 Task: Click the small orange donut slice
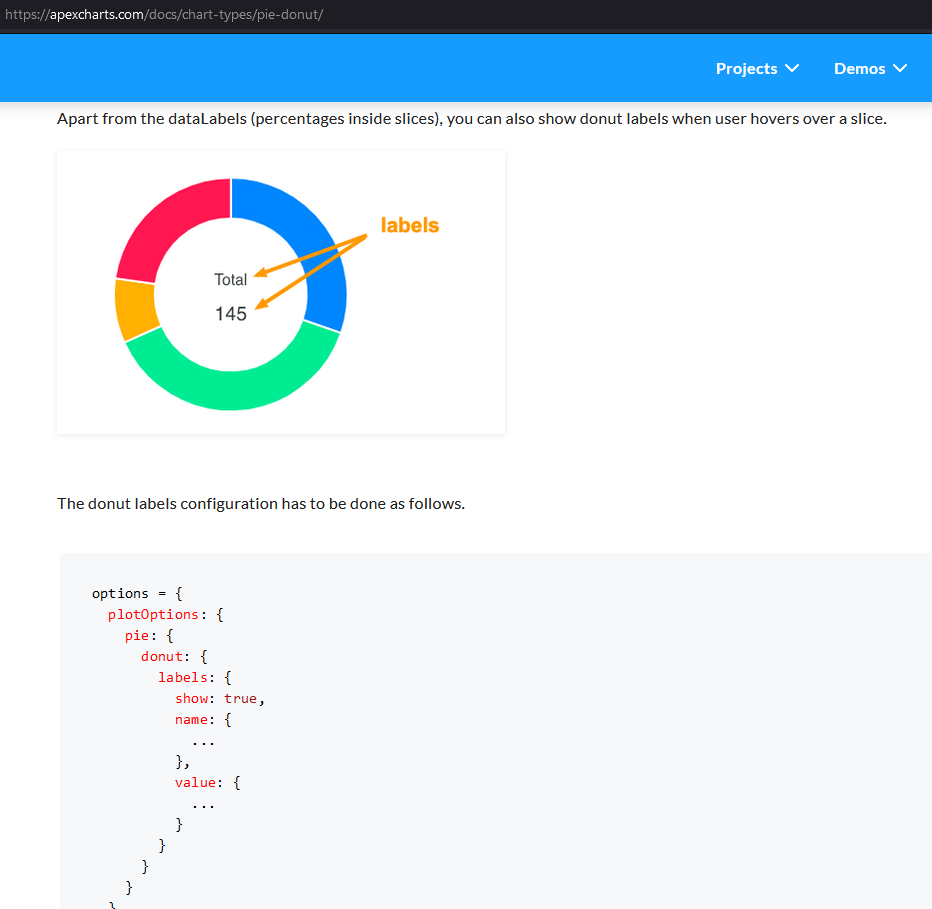[x=136, y=310]
